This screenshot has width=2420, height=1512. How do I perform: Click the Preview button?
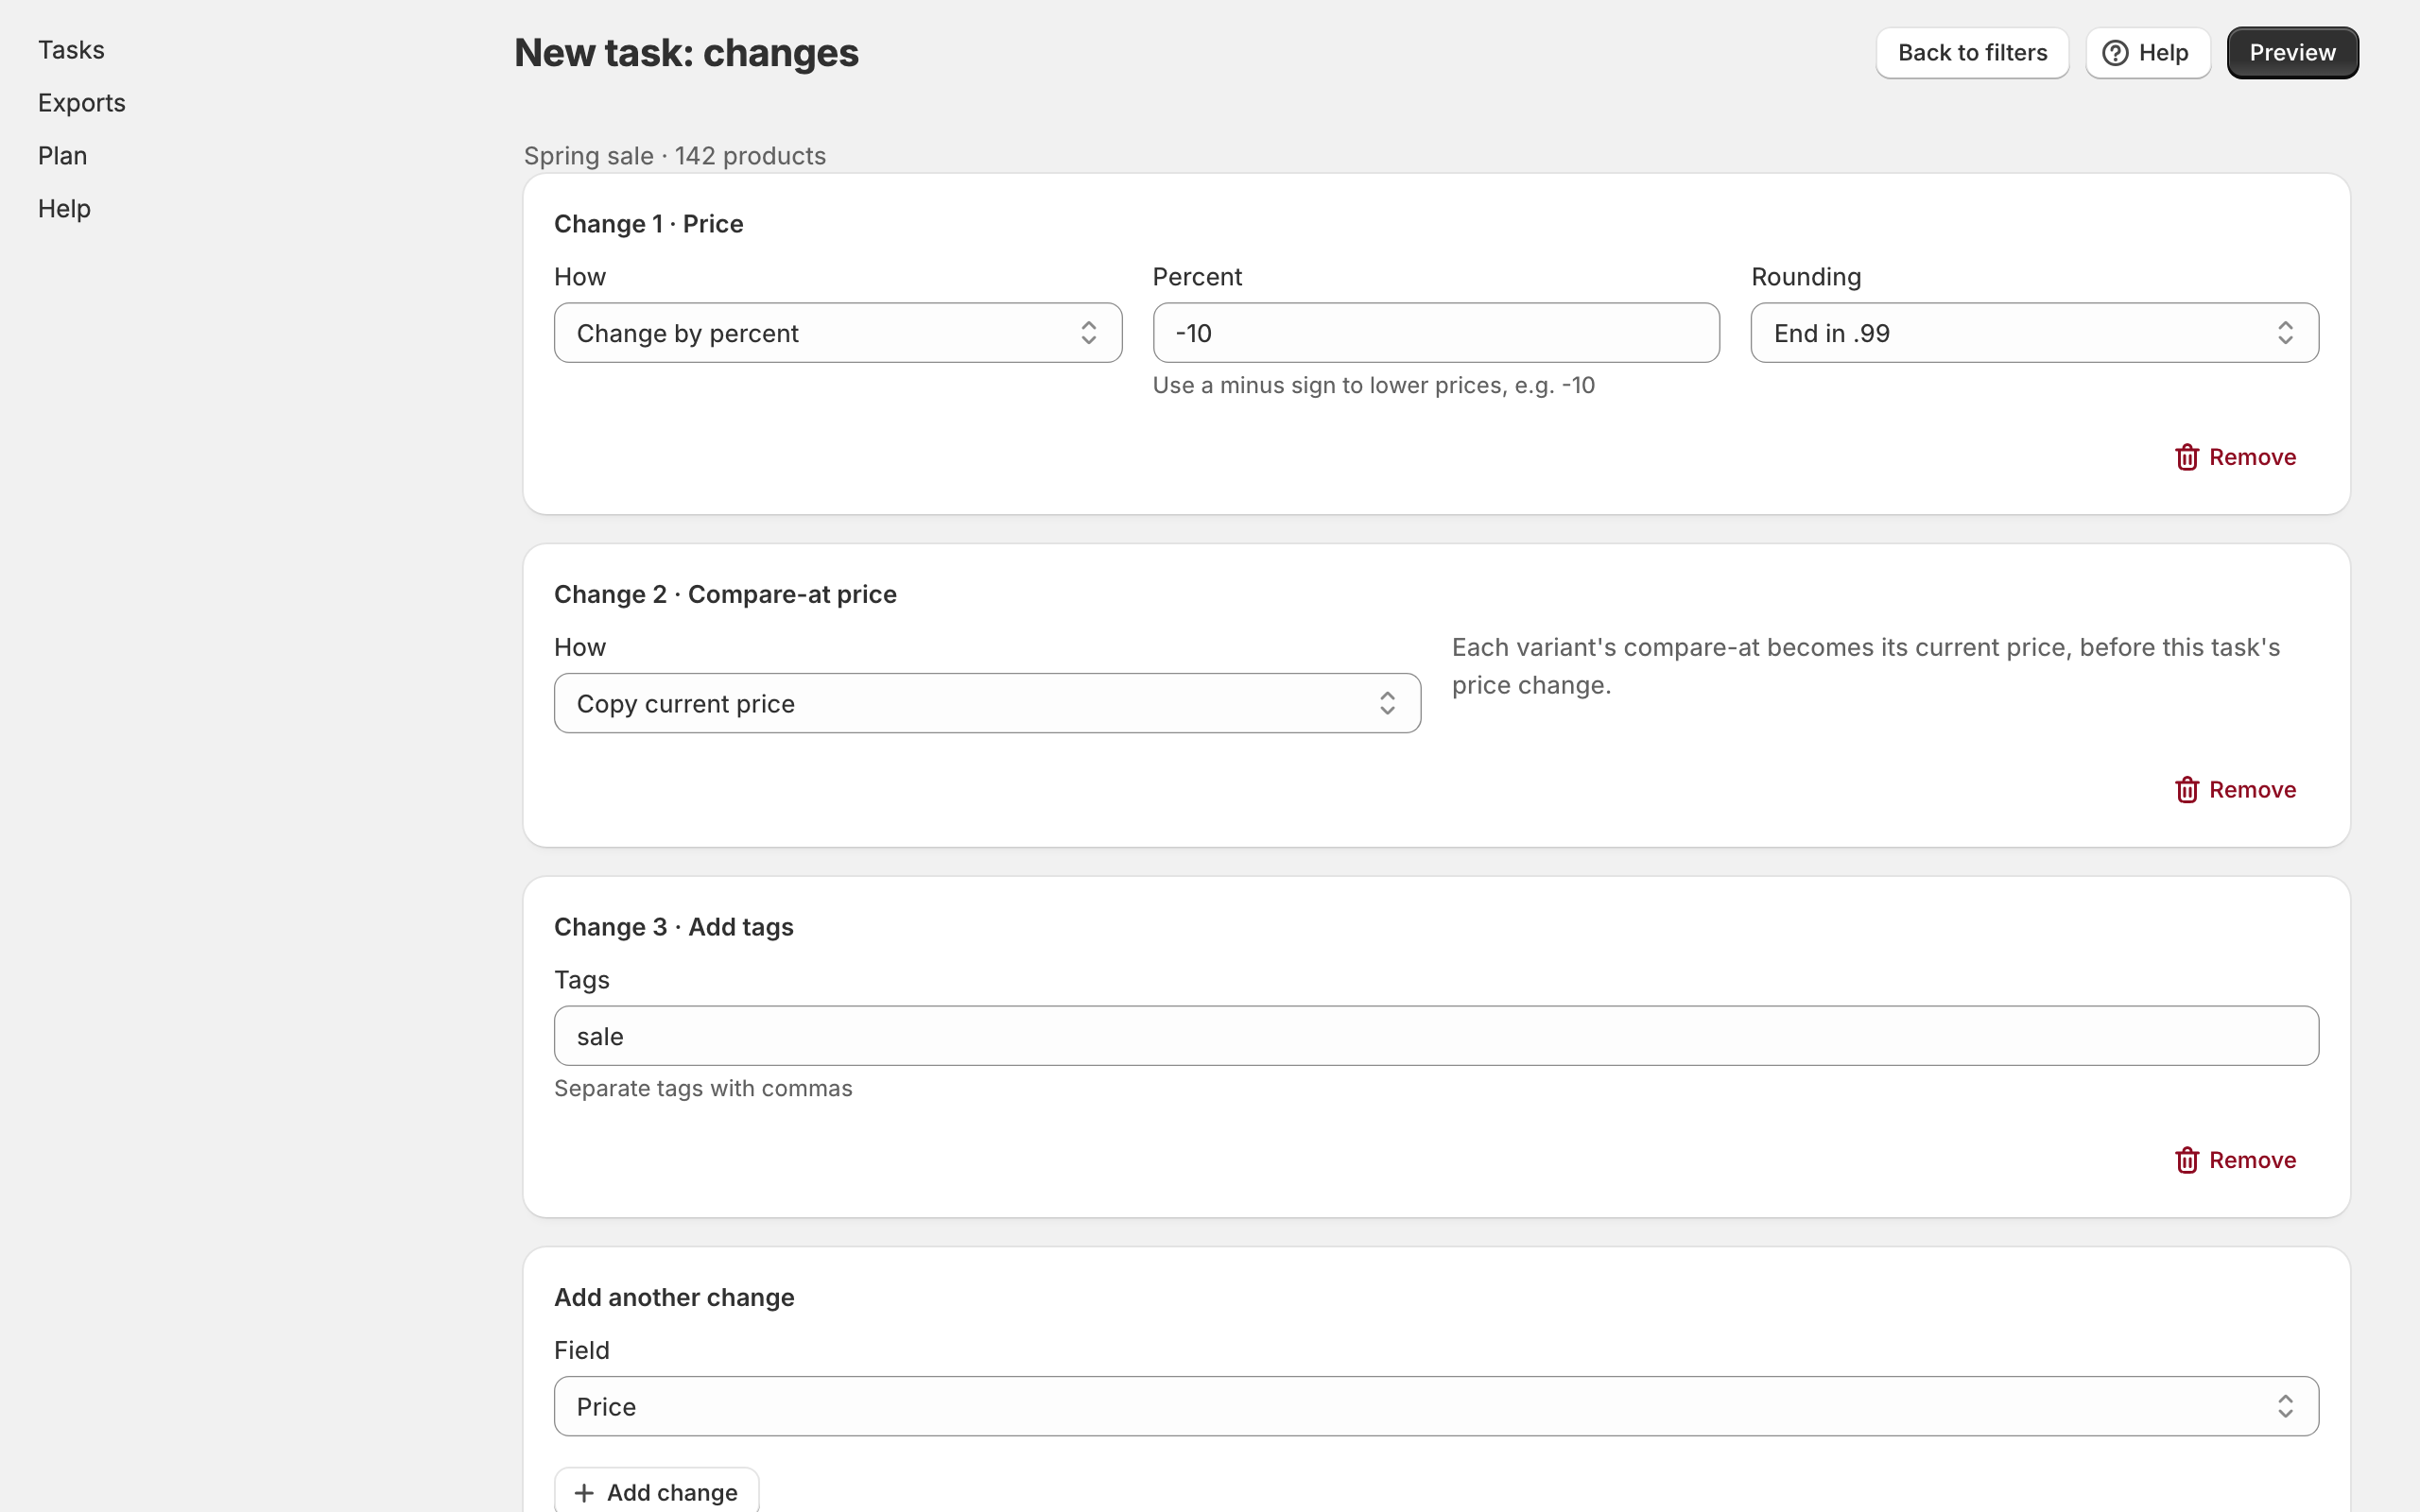2292,53
